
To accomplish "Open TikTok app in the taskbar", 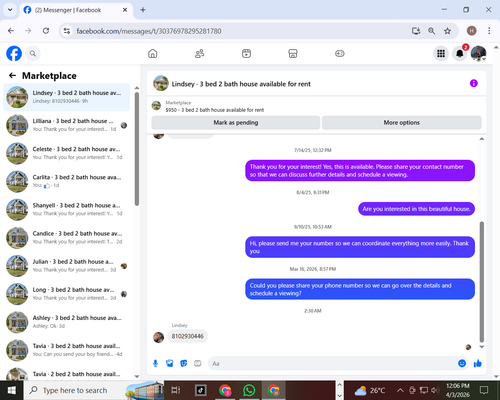I will click(x=201, y=390).
